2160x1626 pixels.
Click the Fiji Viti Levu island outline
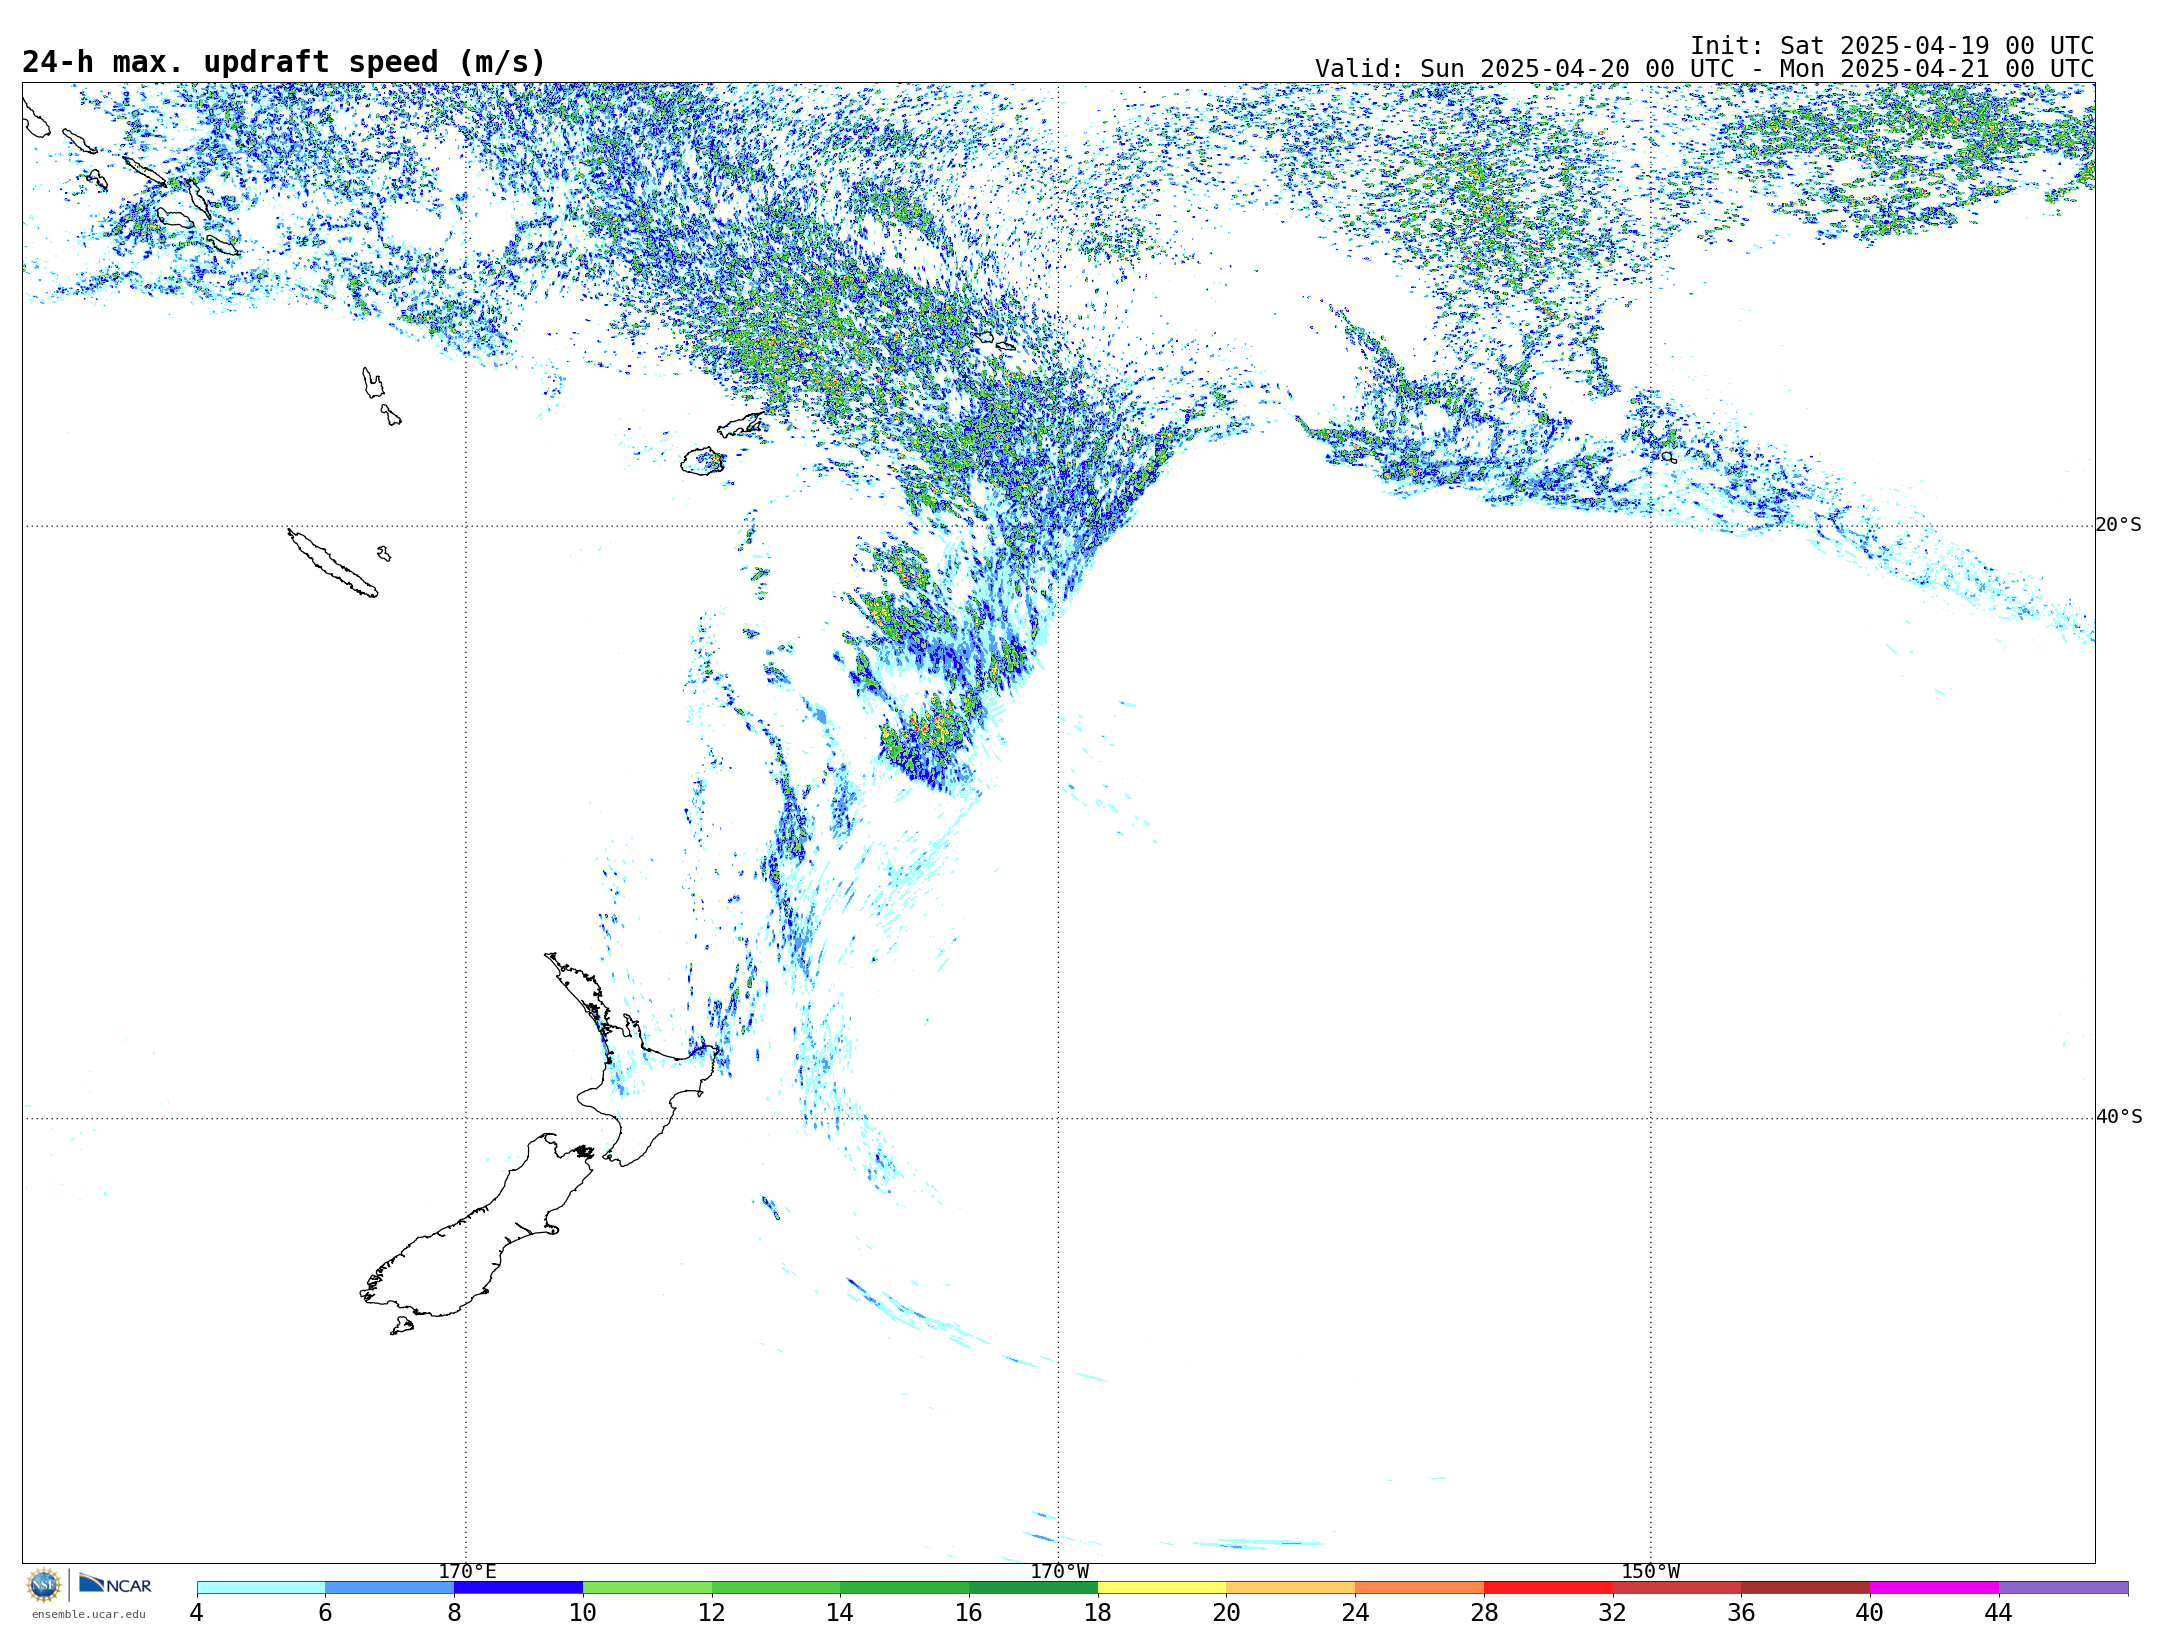coord(702,462)
